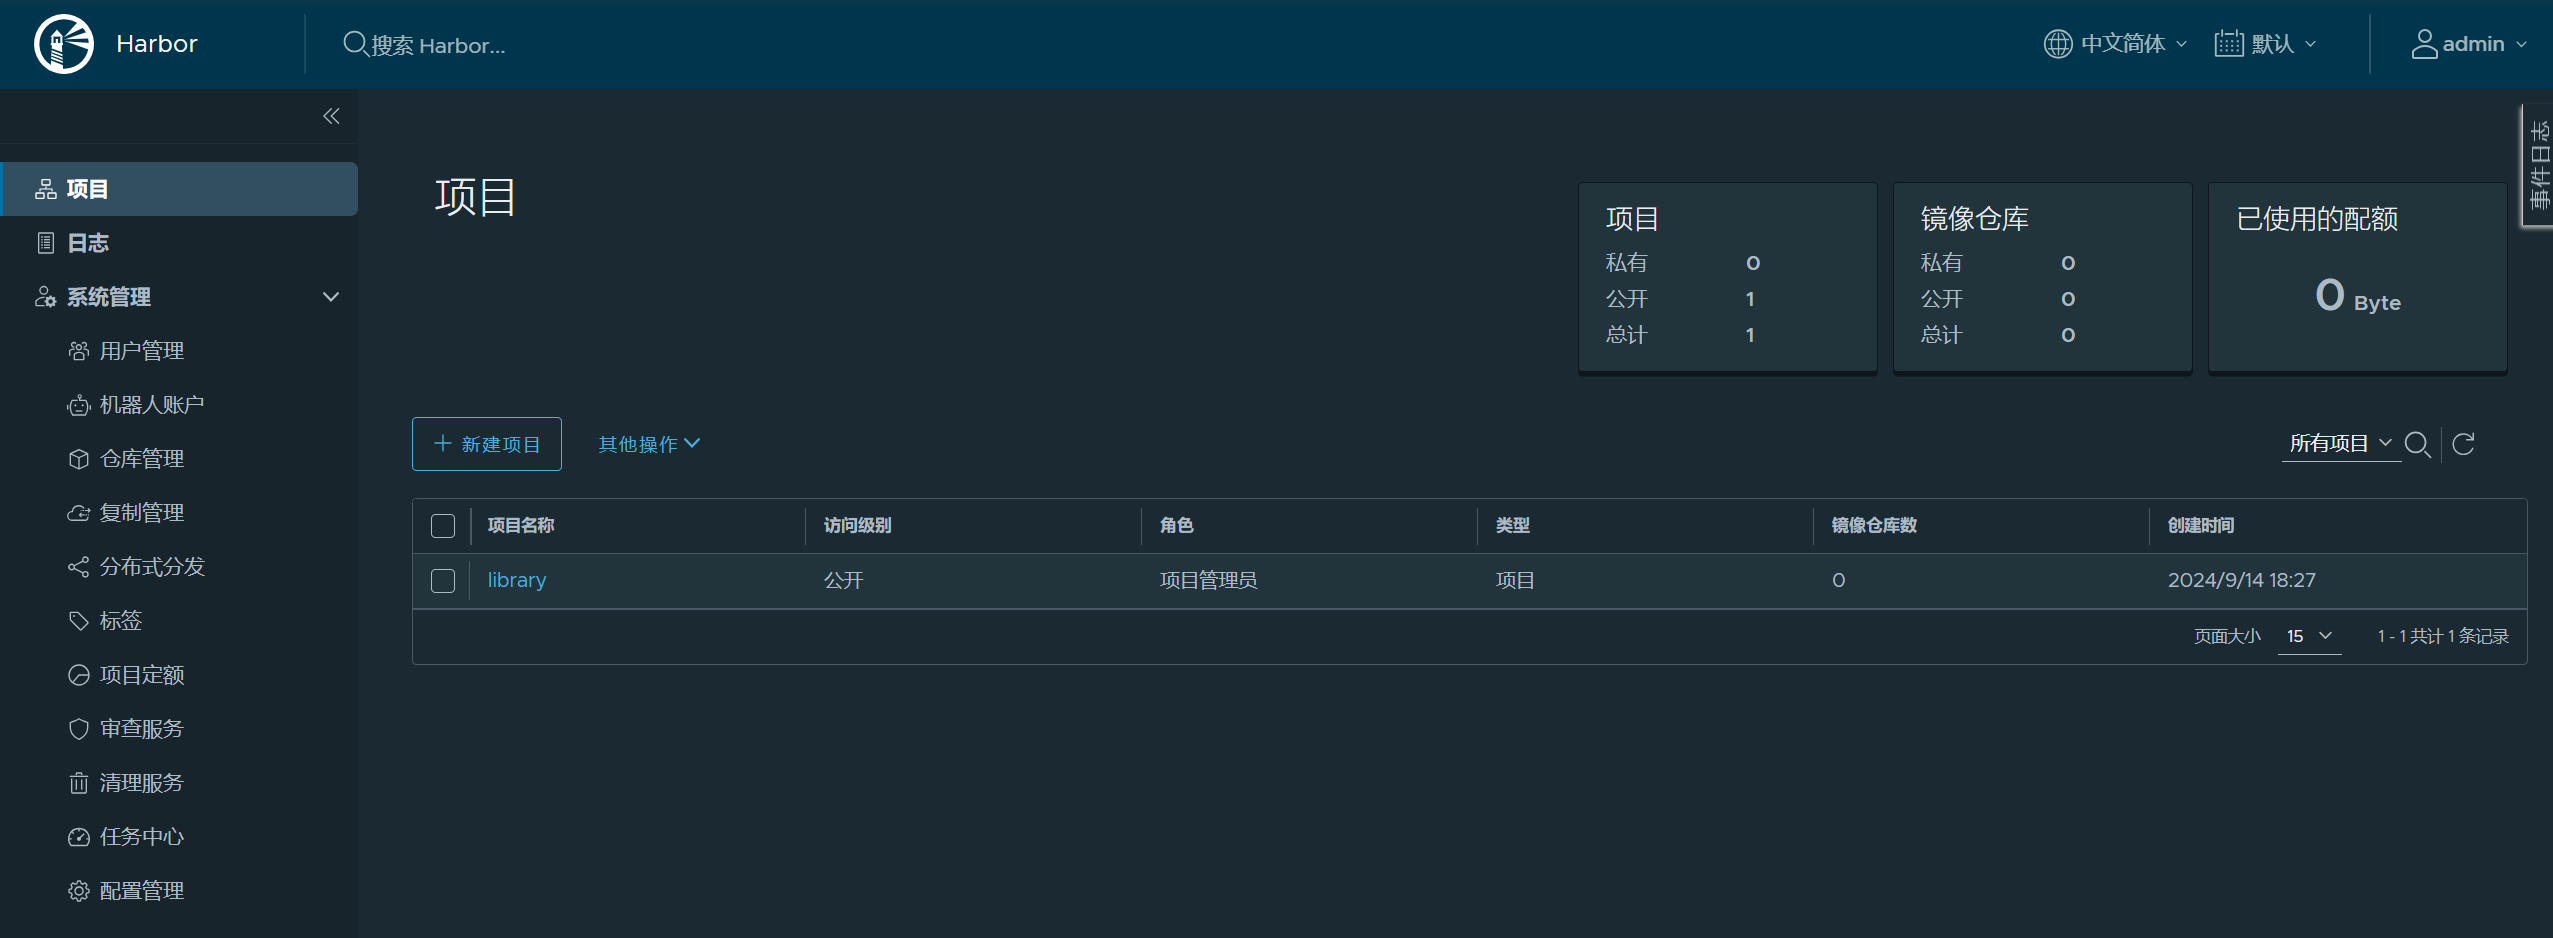Open the 其他操作 dropdown
Viewport: 2553px width, 938px height.
tap(649, 444)
